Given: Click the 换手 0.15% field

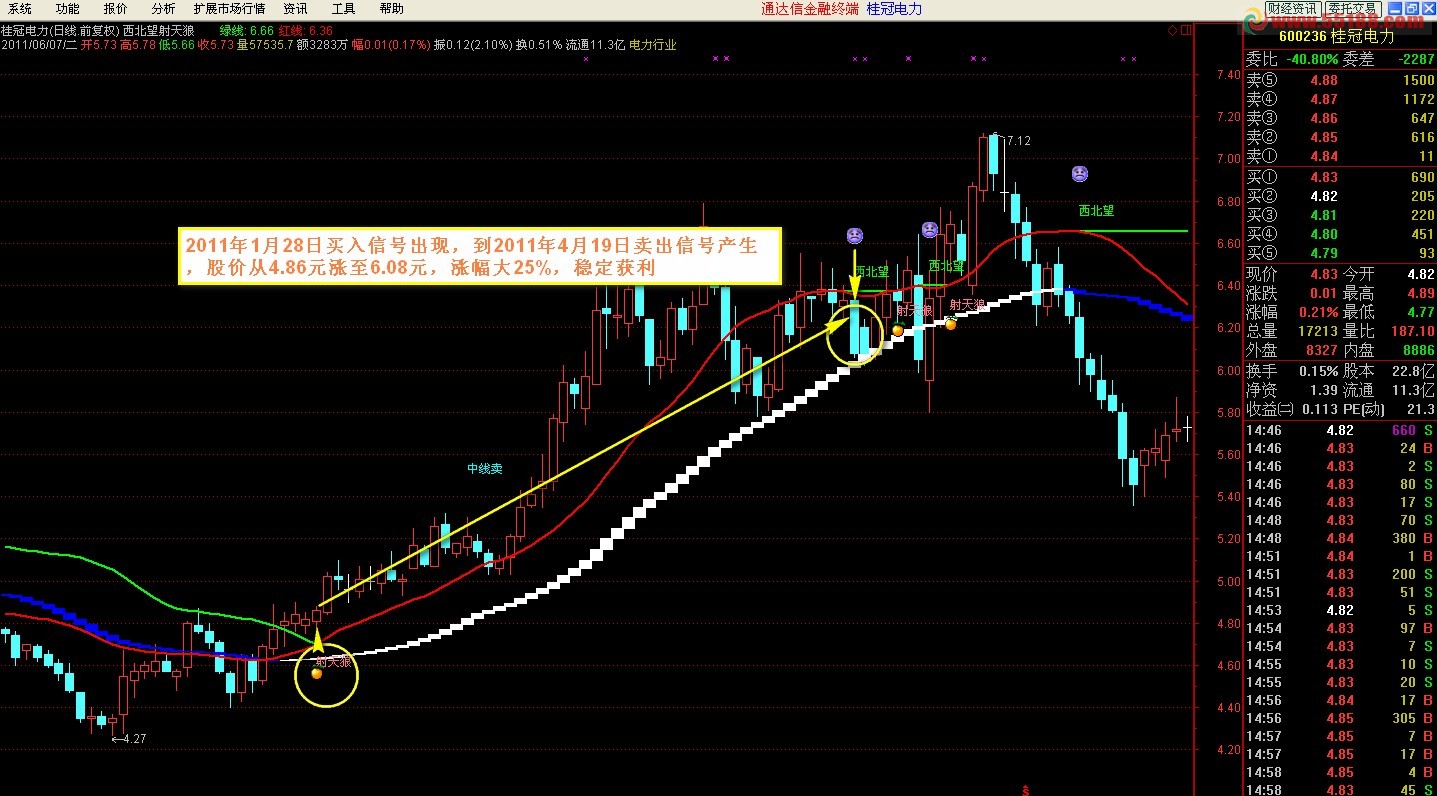Looking at the screenshot, I should [x=1291, y=370].
